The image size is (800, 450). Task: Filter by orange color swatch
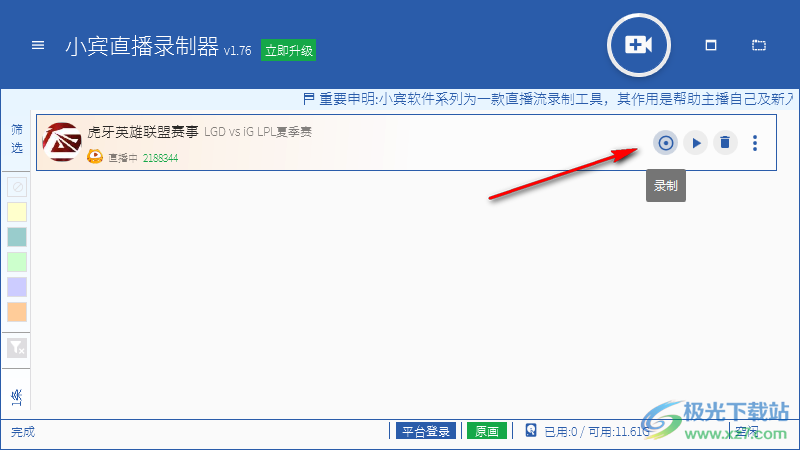17,312
